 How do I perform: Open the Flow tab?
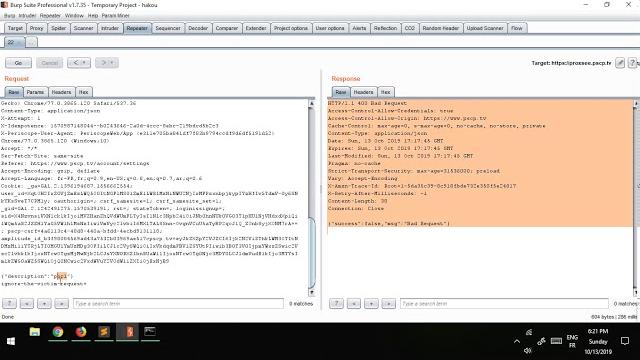click(517, 28)
